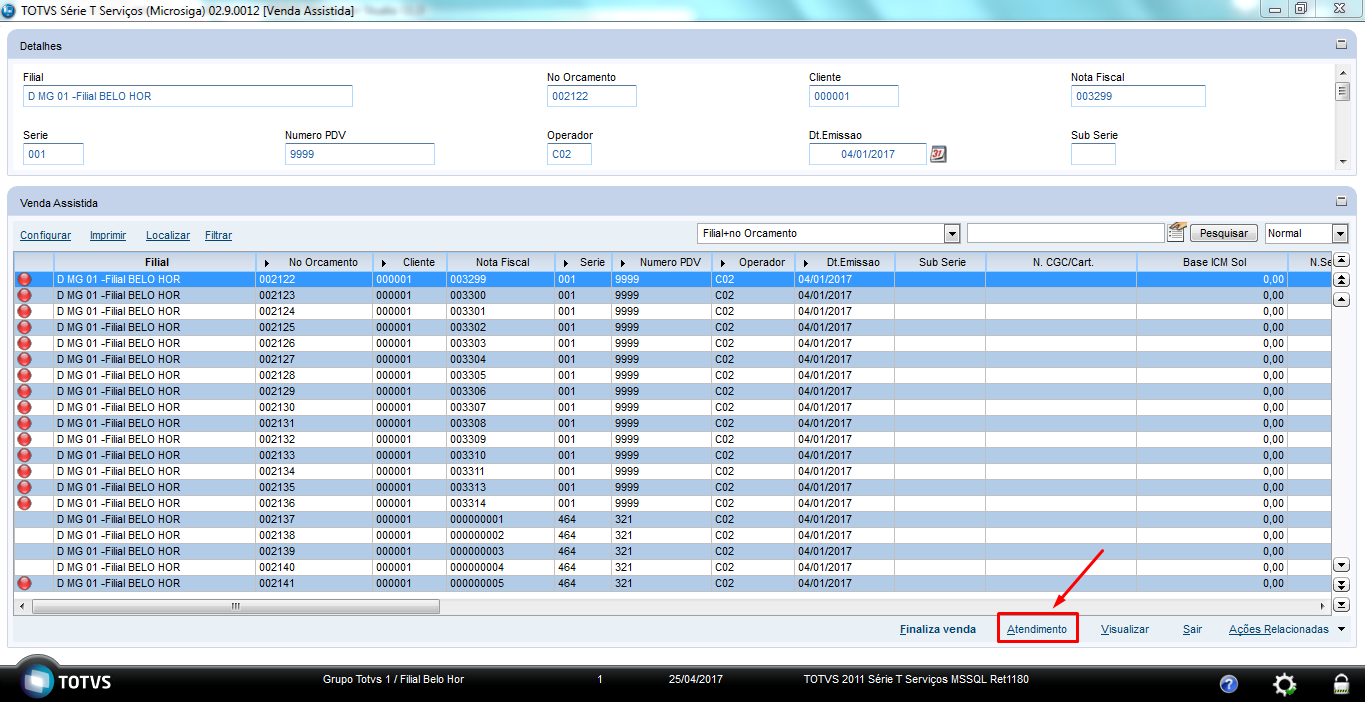The image size is (1365, 702).
Task: Click the Visualizar button
Action: point(1125,629)
